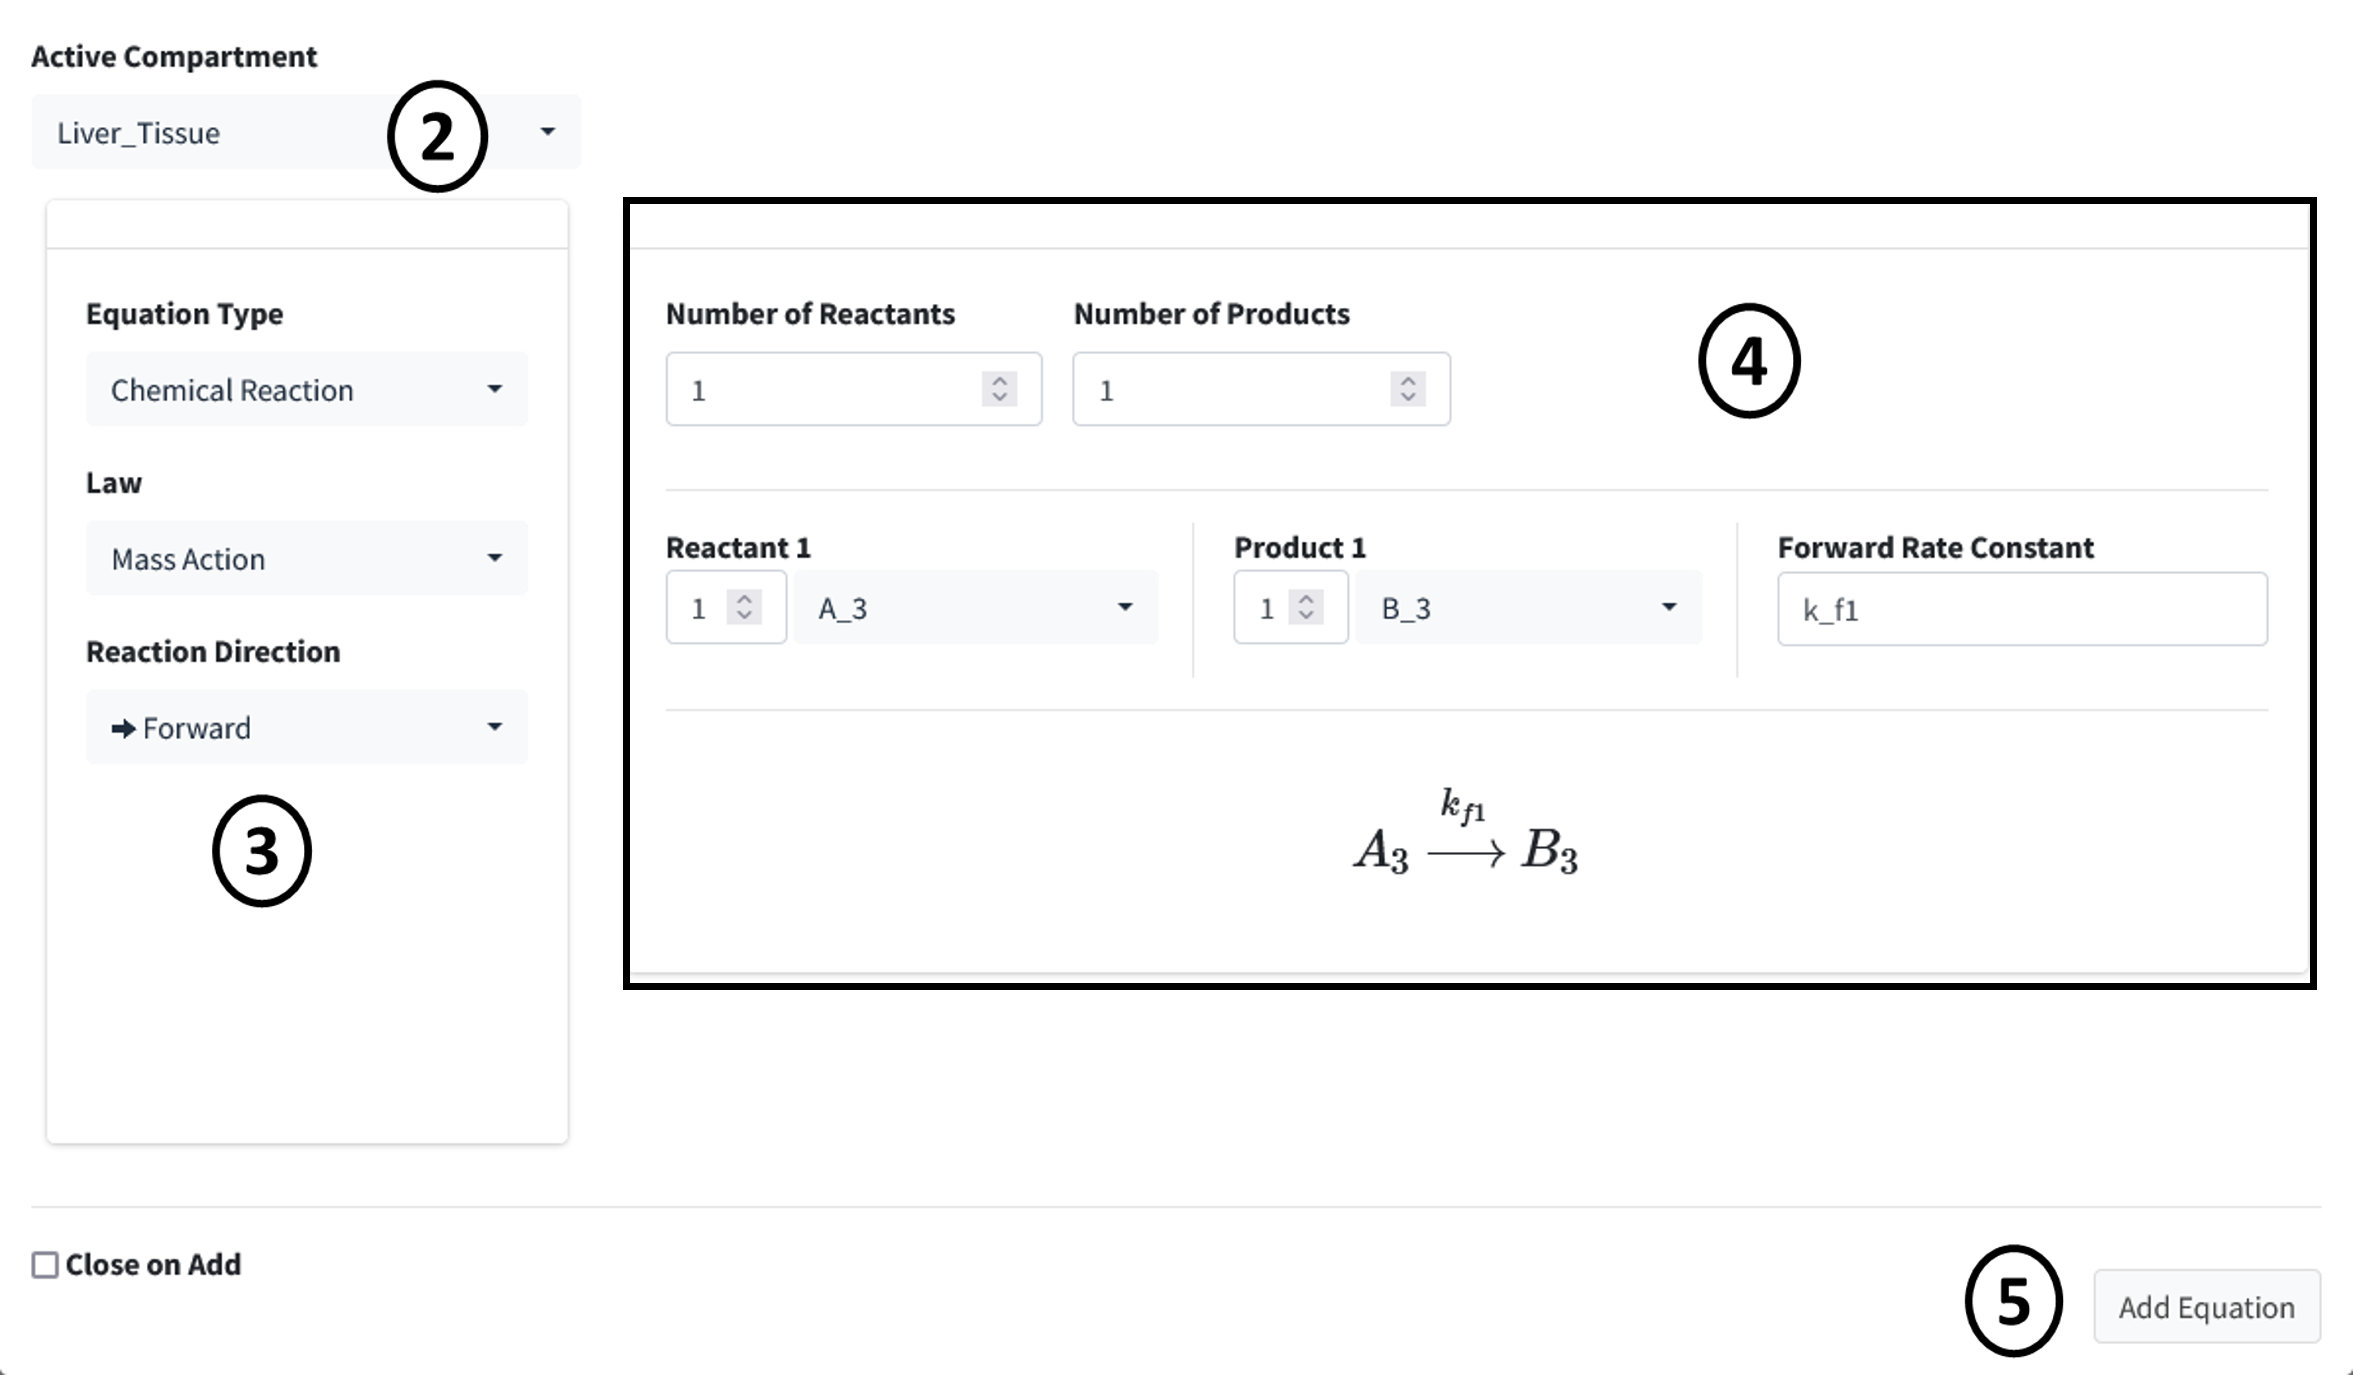Screen dimensions: 2353x1389
Task: Click the Close on Add label text
Action: (153, 1265)
